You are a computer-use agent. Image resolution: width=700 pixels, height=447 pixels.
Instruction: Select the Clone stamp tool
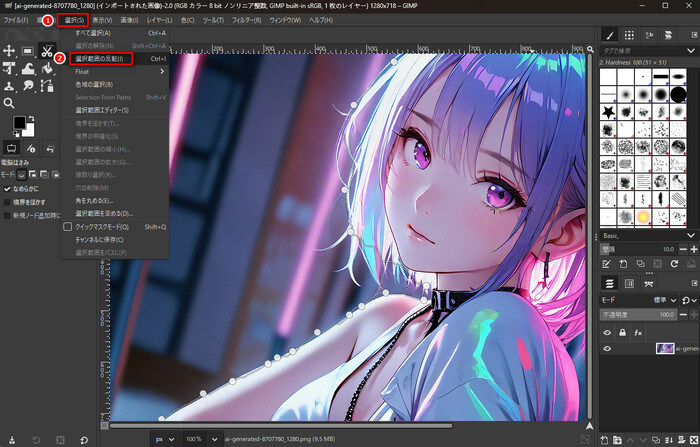click(x=9, y=86)
